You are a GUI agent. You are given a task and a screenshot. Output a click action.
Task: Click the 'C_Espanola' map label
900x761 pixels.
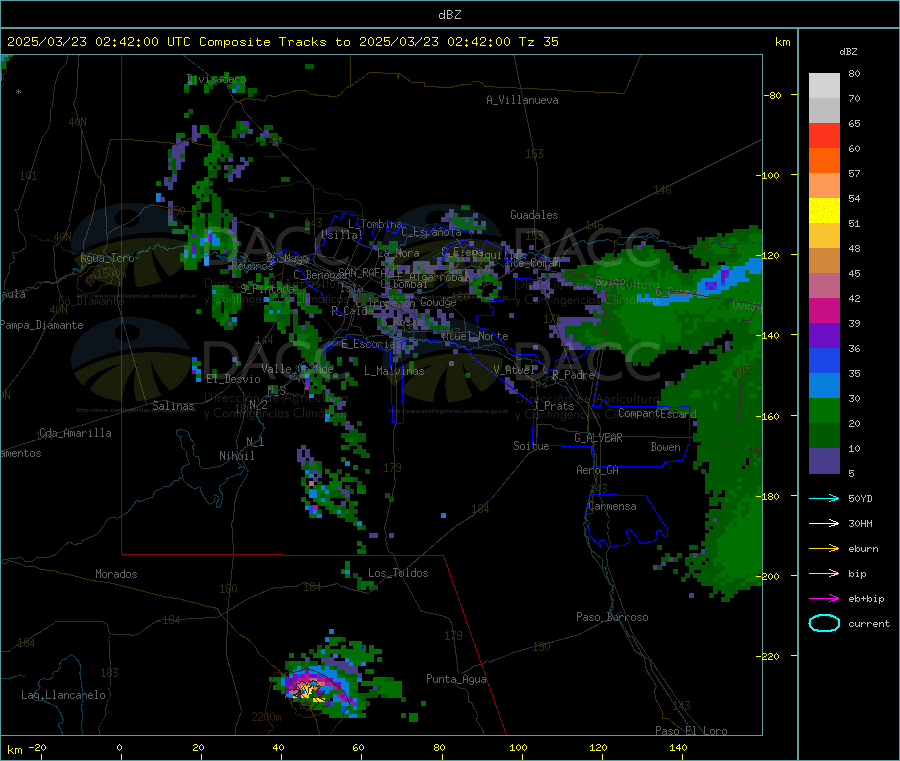(x=431, y=232)
